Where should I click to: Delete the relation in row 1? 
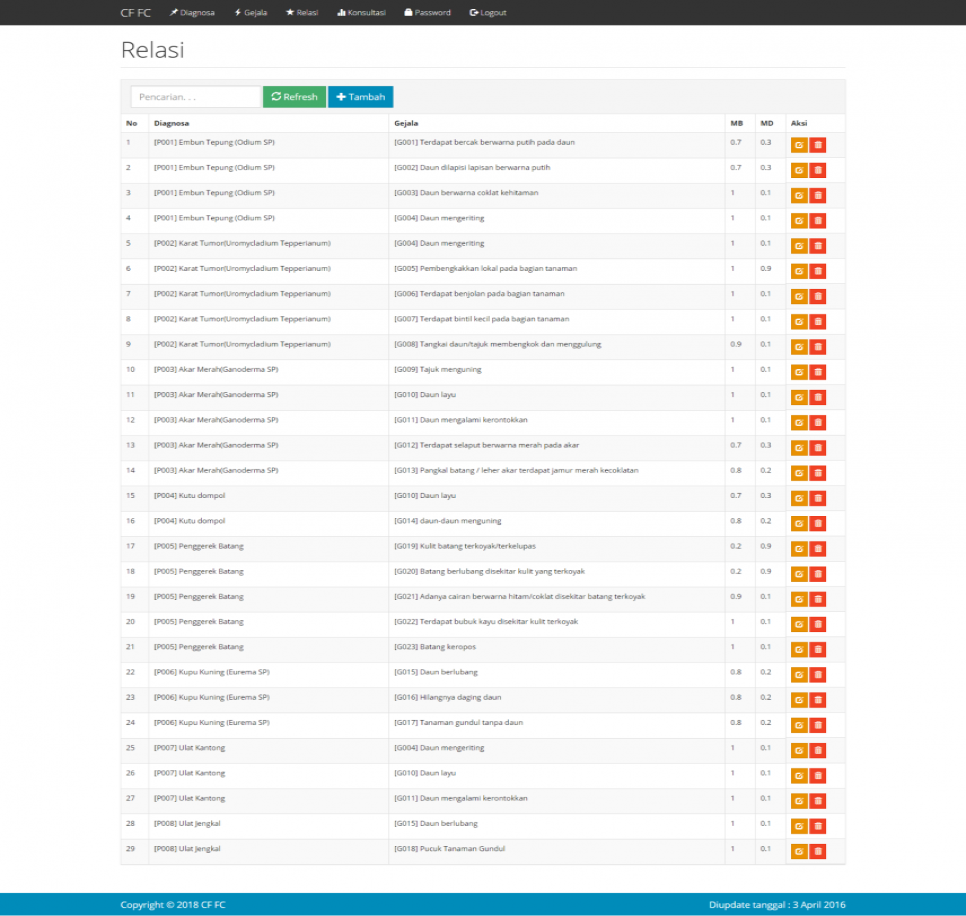coord(818,144)
